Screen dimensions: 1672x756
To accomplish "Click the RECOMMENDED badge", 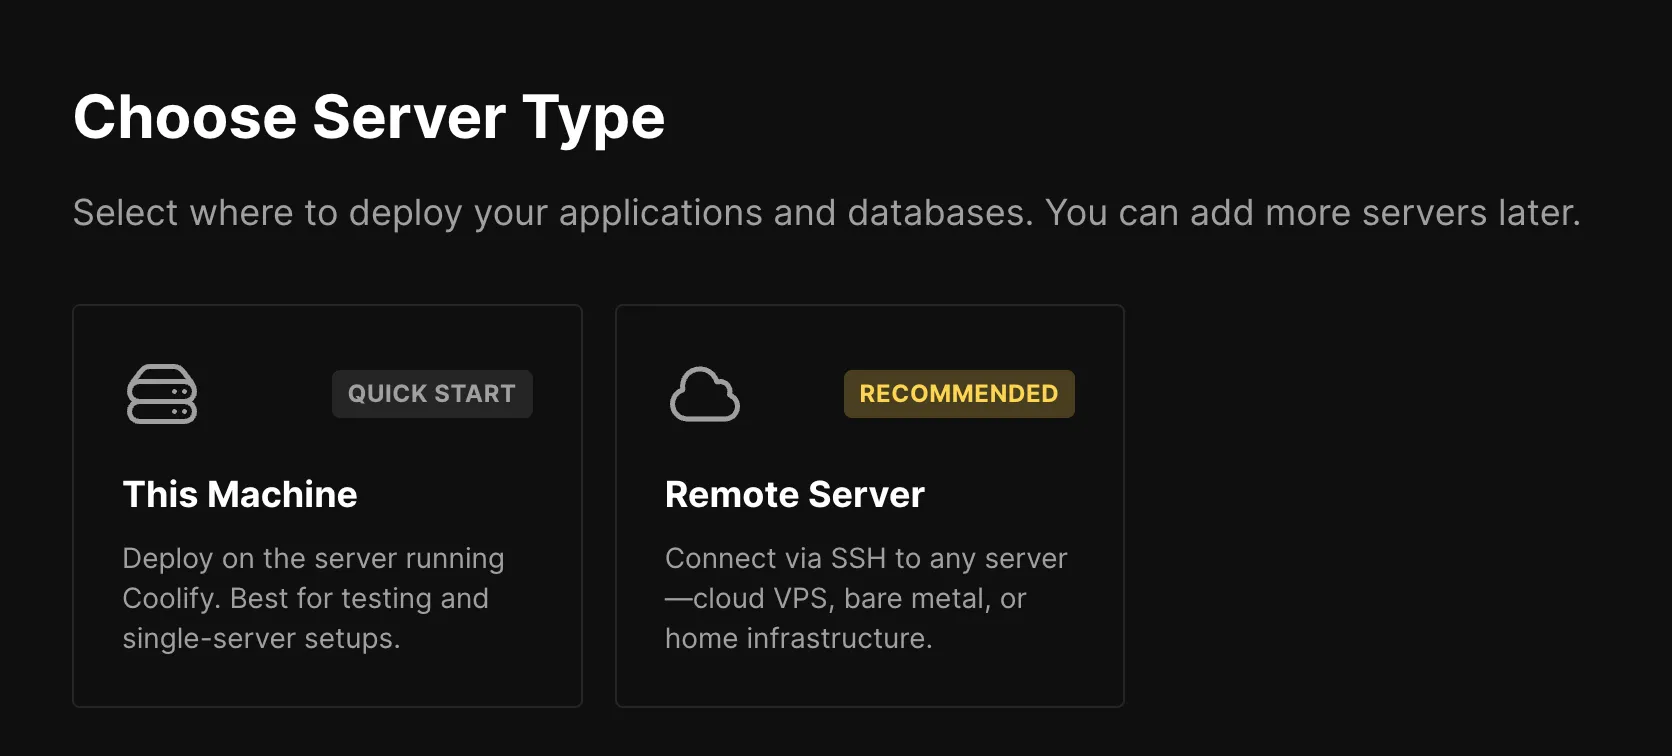I will [x=959, y=394].
